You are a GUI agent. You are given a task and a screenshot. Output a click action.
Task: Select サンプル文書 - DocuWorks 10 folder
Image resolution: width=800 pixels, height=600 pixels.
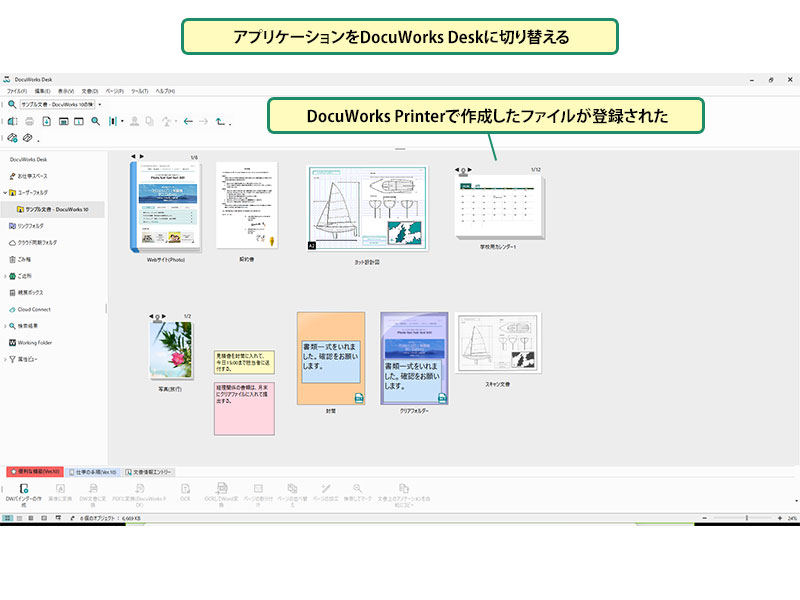[53, 209]
